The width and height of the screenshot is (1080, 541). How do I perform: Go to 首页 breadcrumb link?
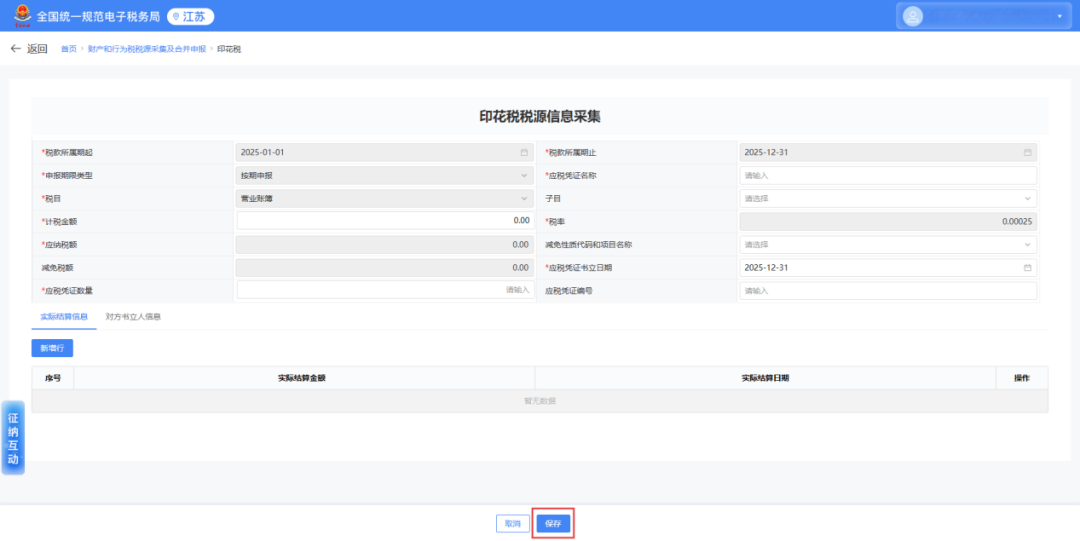68,49
